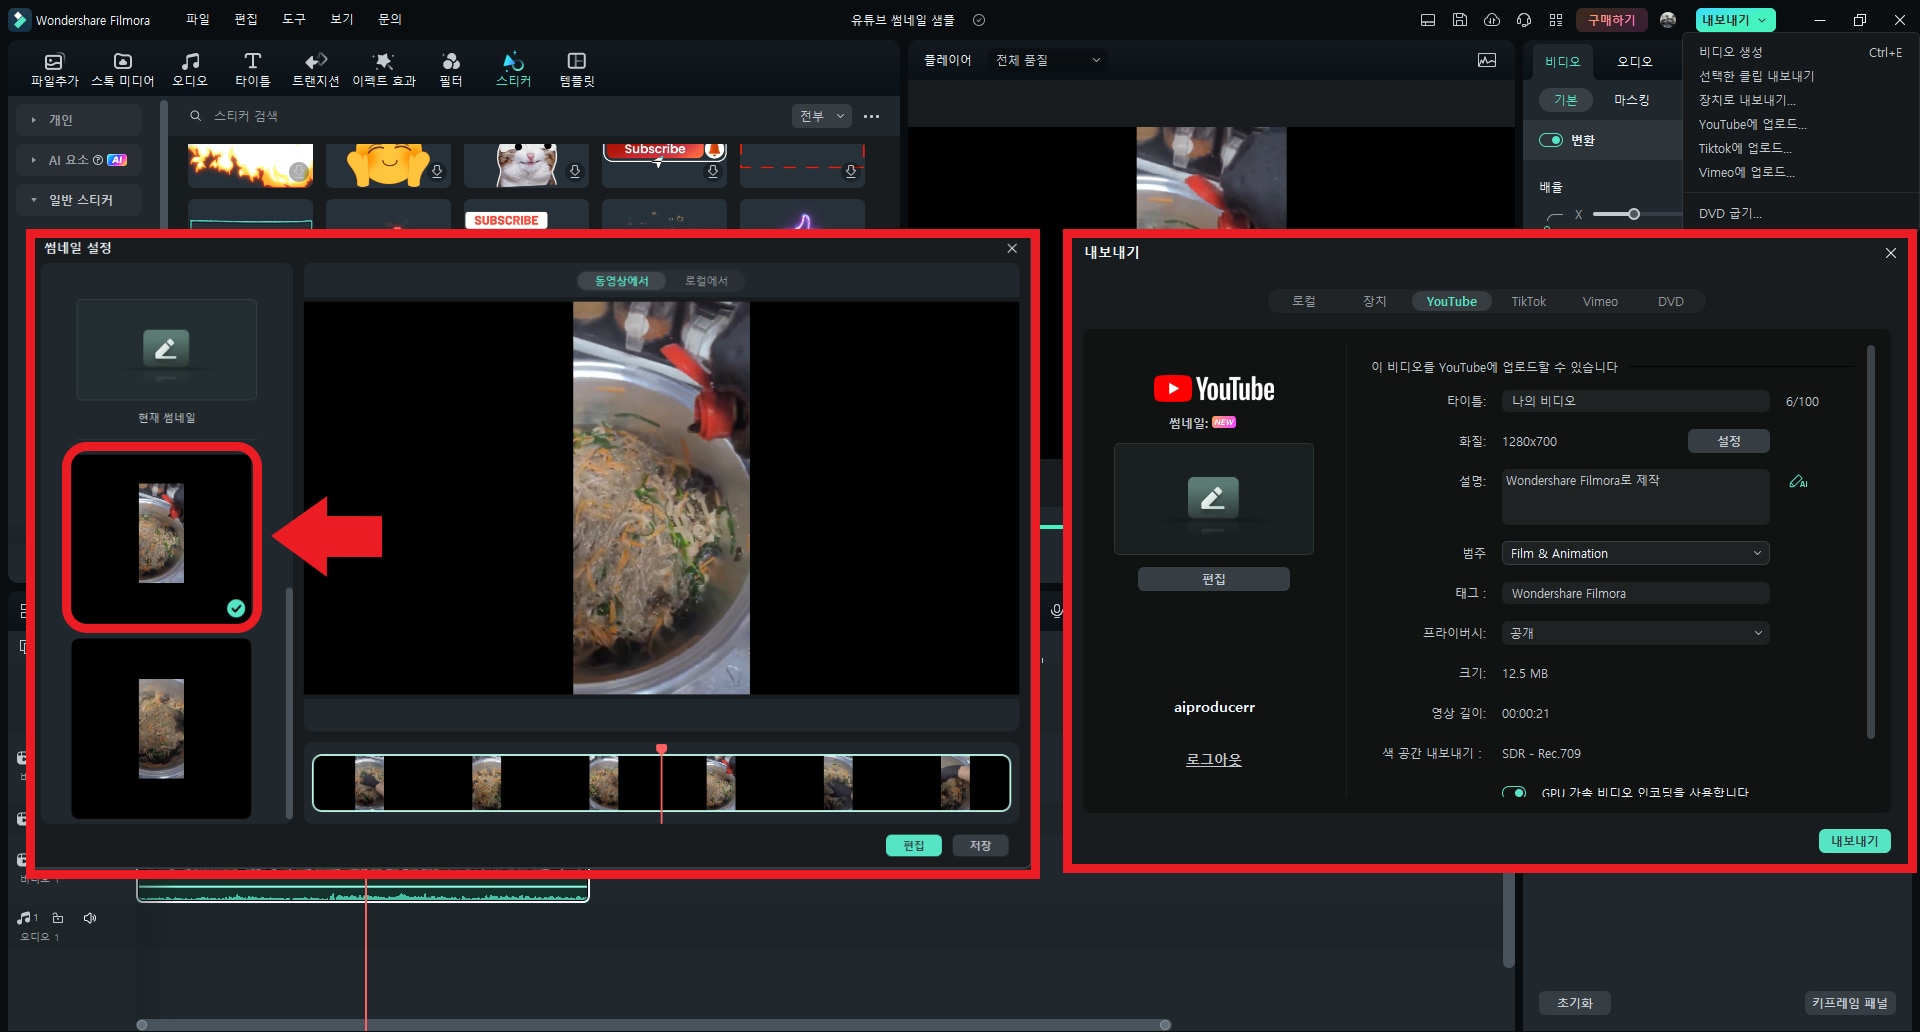Open the apps grid icon in title bar
Viewport: 1920px width, 1032px height.
coord(1556,20)
